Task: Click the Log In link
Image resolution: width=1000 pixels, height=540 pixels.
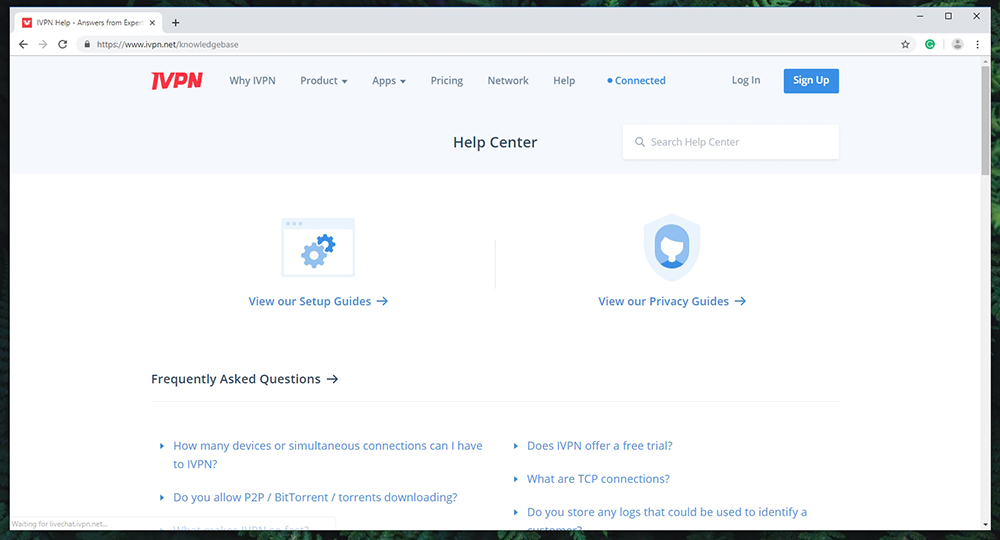Action: click(x=746, y=80)
